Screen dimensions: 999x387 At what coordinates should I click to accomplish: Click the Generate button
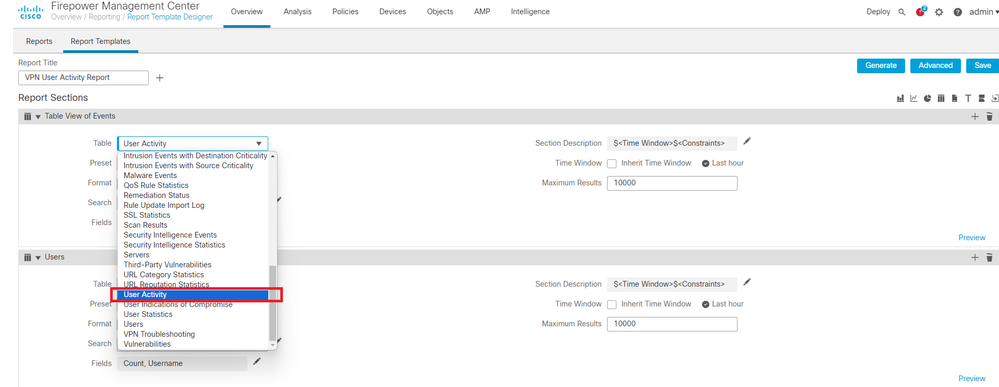click(x=881, y=66)
